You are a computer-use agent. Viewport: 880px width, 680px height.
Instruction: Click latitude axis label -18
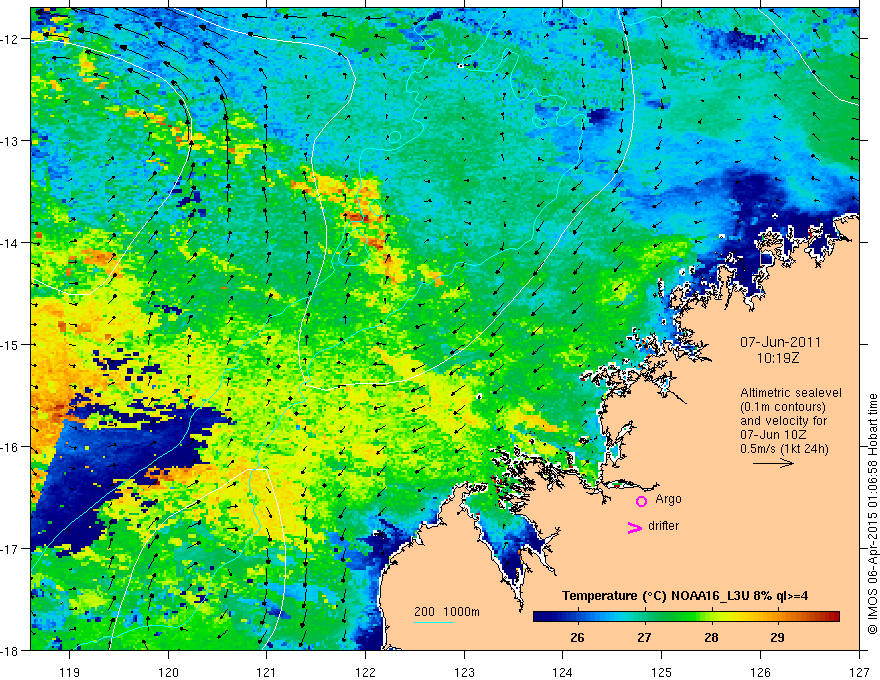coord(10,650)
